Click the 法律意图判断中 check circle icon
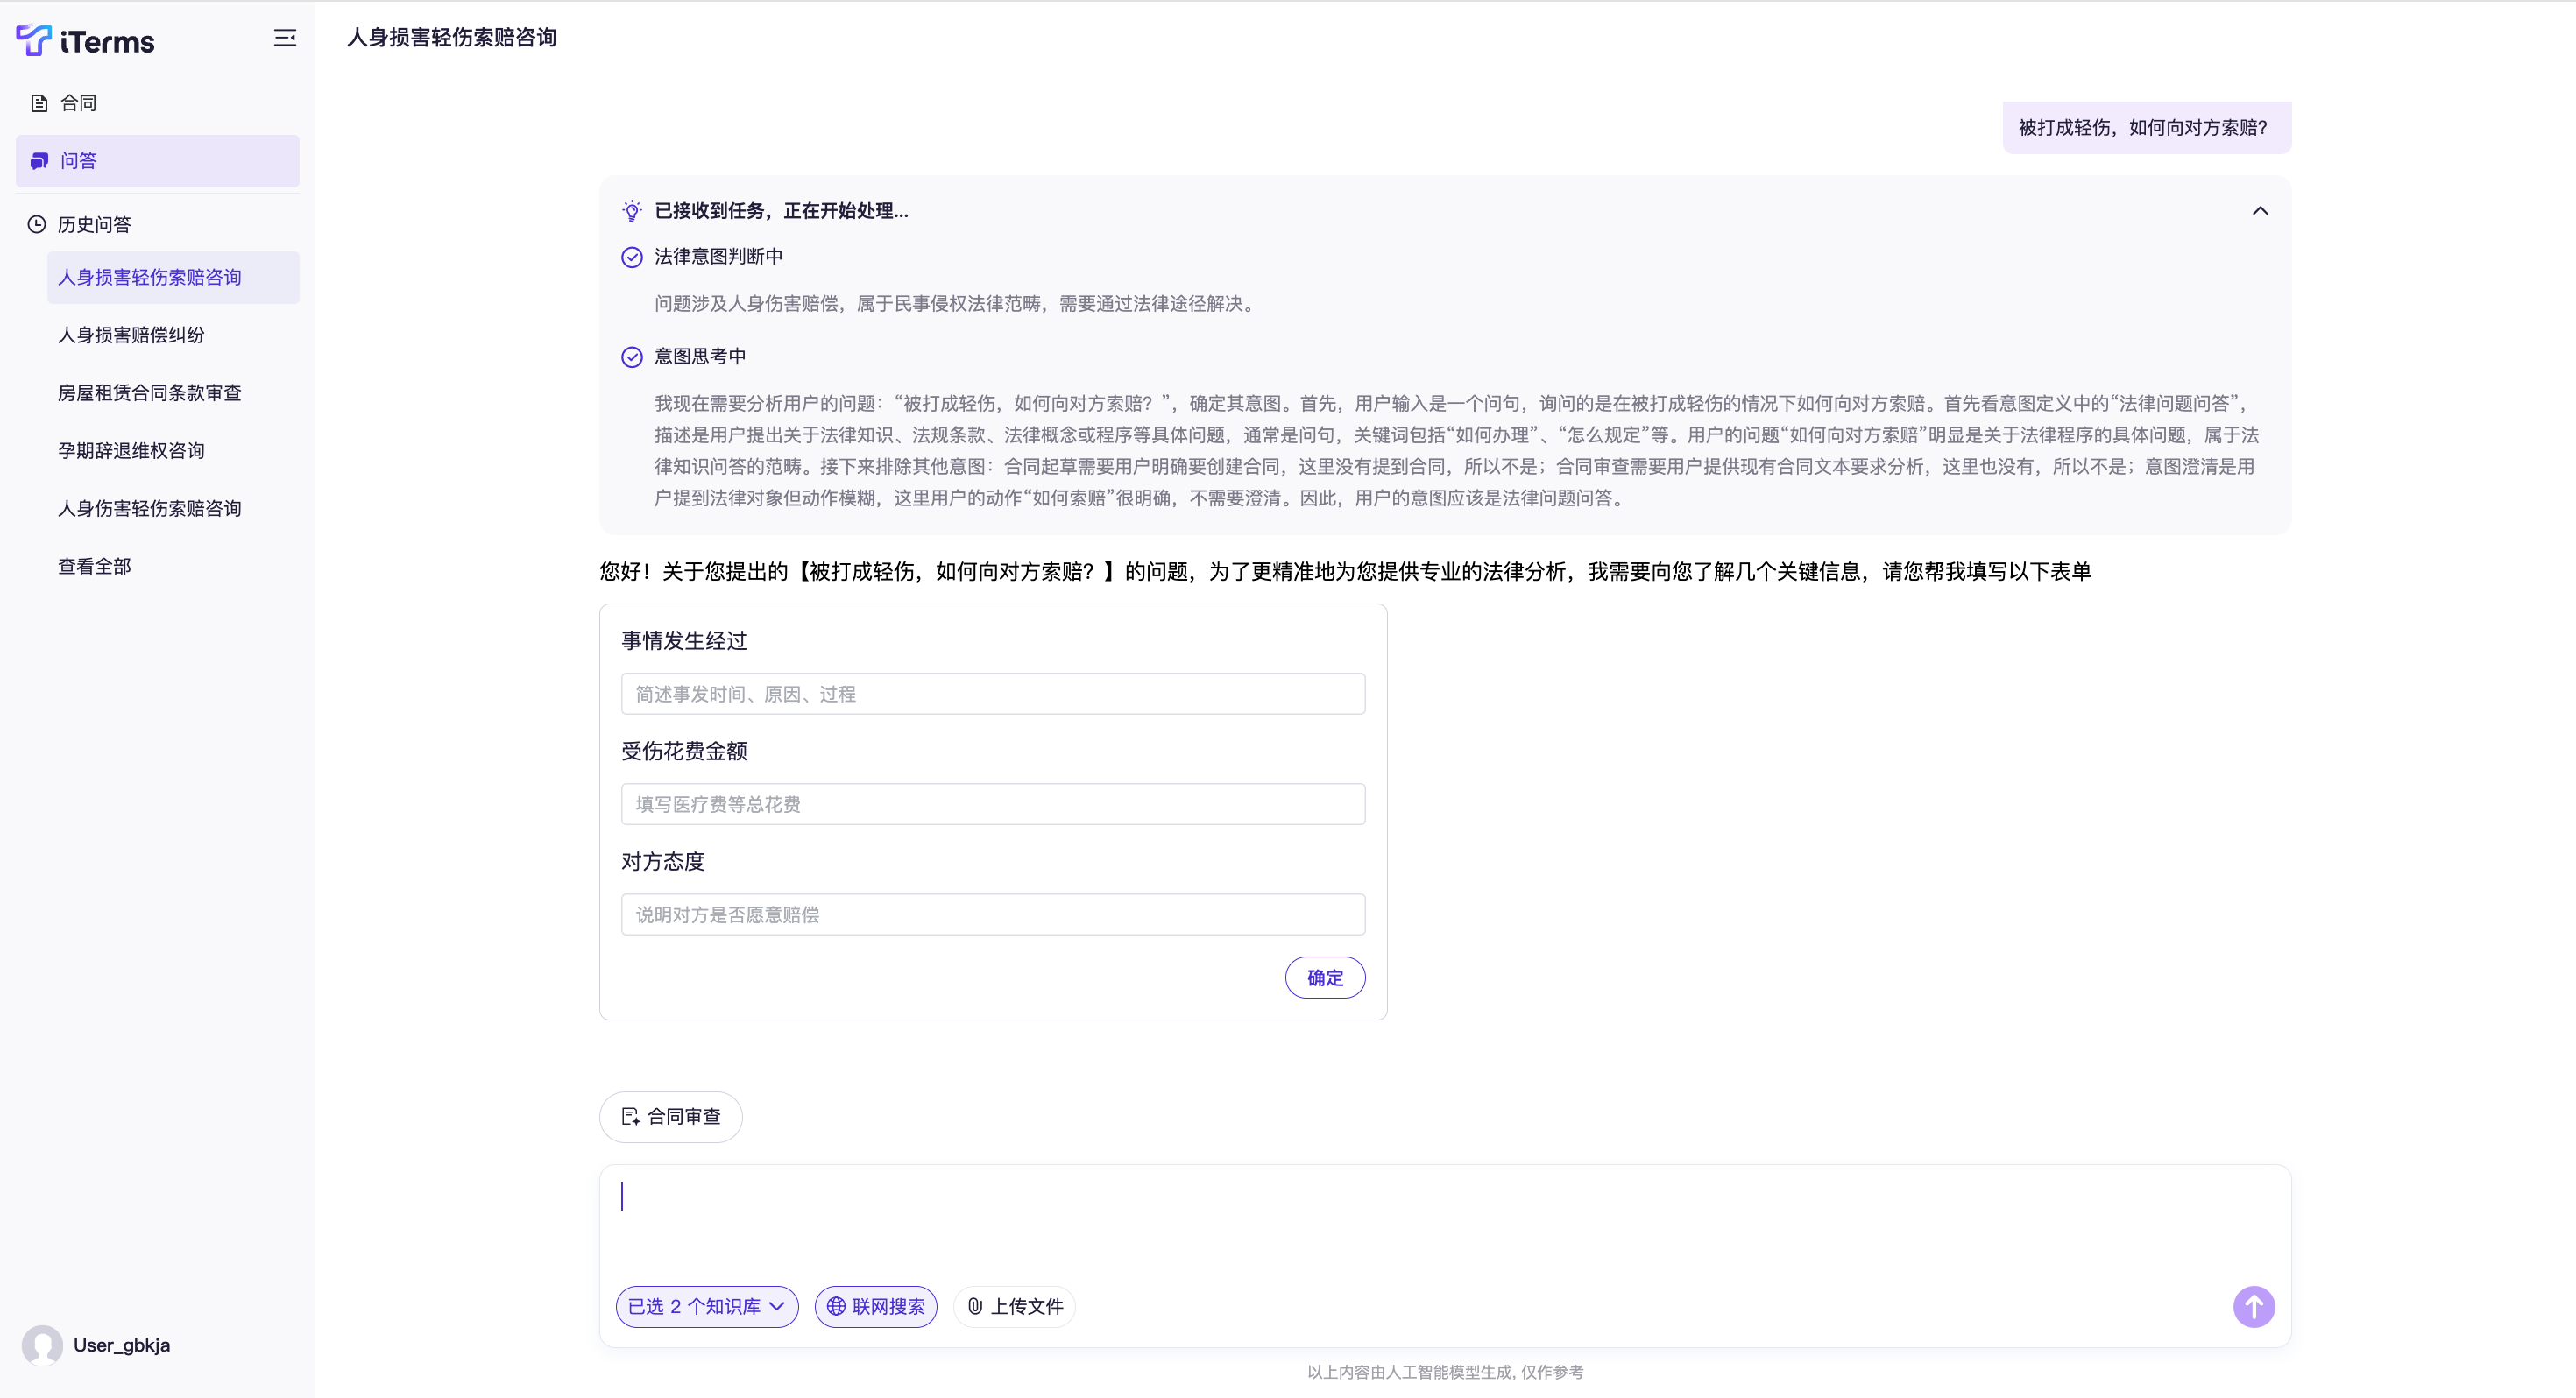Screen dimensions: 2576x1398 631,257
